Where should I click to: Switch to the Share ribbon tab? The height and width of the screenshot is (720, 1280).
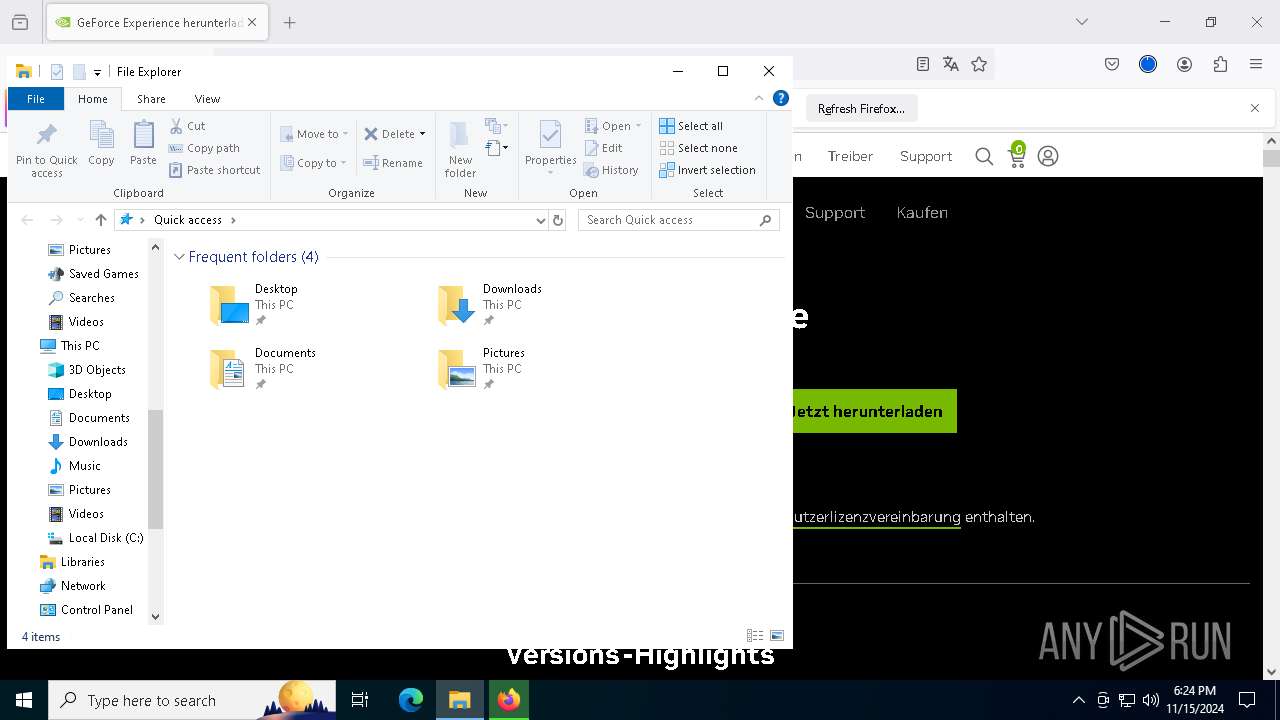151,99
